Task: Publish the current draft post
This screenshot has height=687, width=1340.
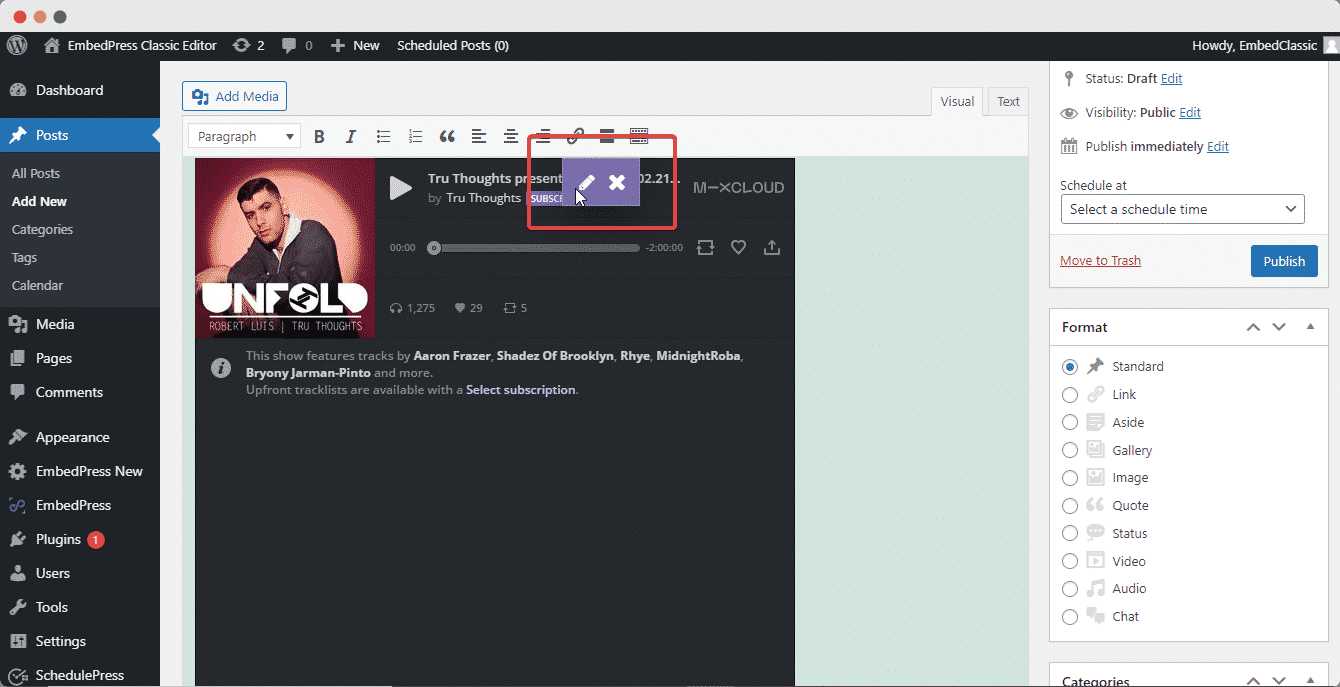Action: coord(1284,260)
